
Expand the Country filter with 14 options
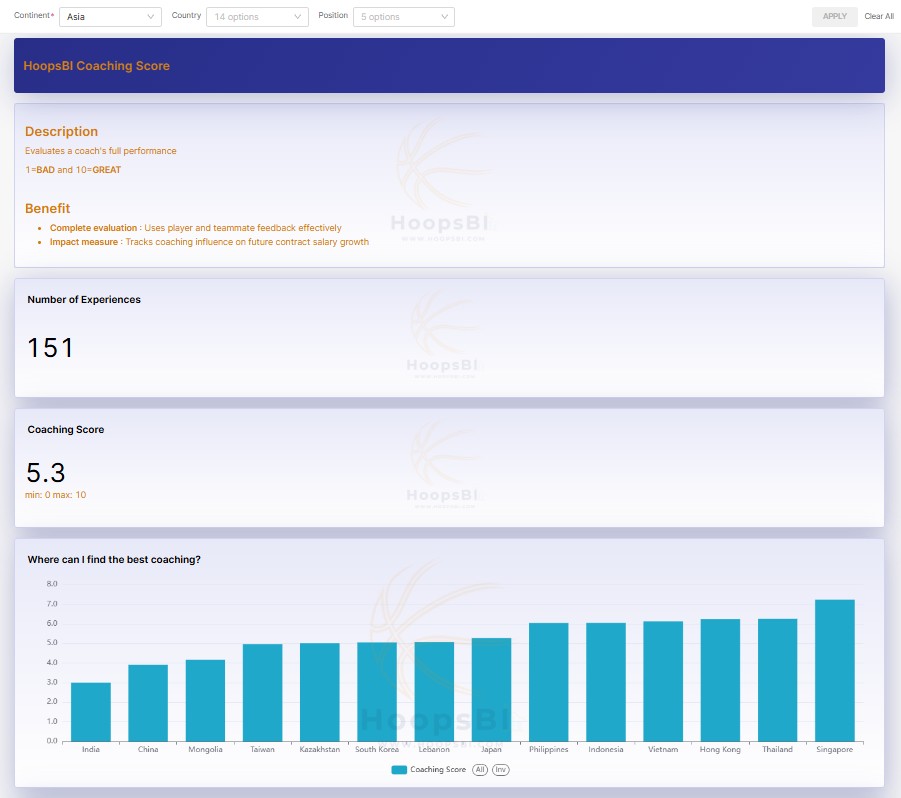click(x=256, y=17)
